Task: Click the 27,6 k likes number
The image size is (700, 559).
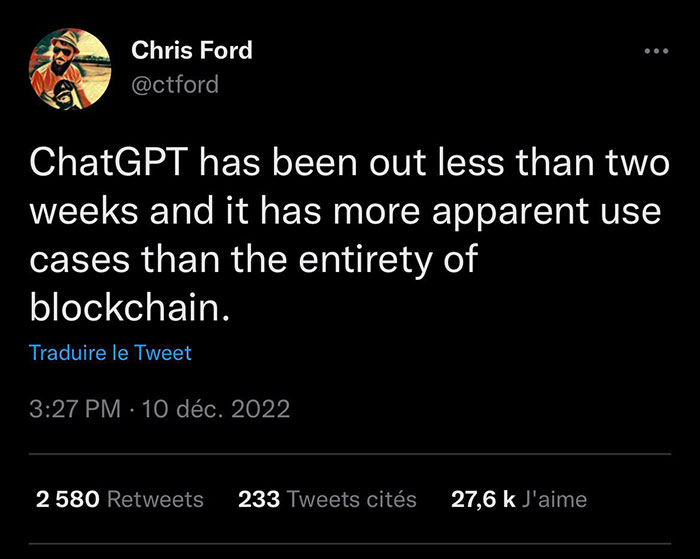Action: [483, 499]
